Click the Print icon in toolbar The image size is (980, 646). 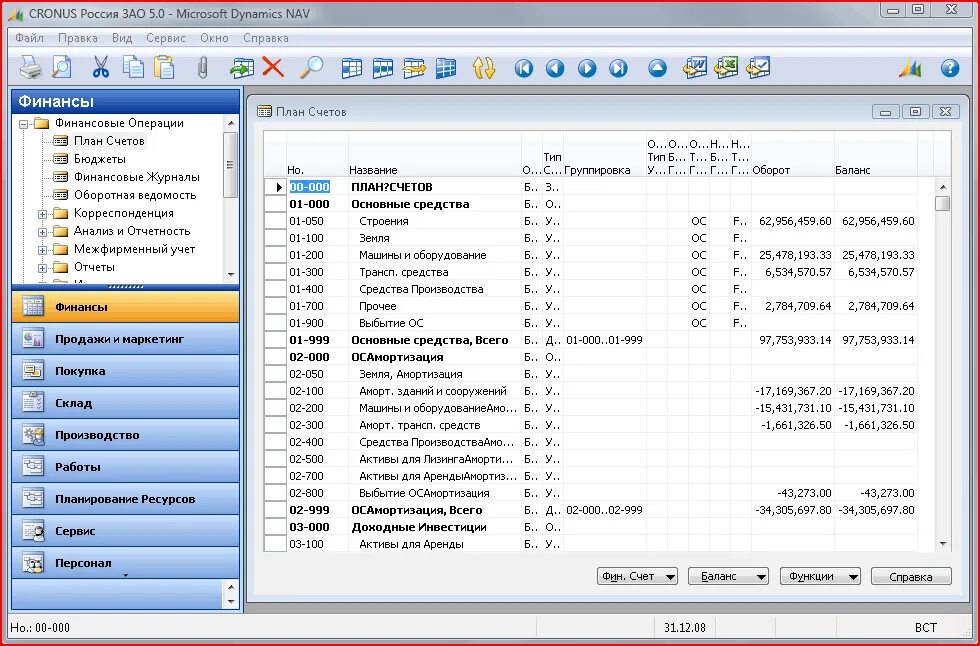coord(30,67)
